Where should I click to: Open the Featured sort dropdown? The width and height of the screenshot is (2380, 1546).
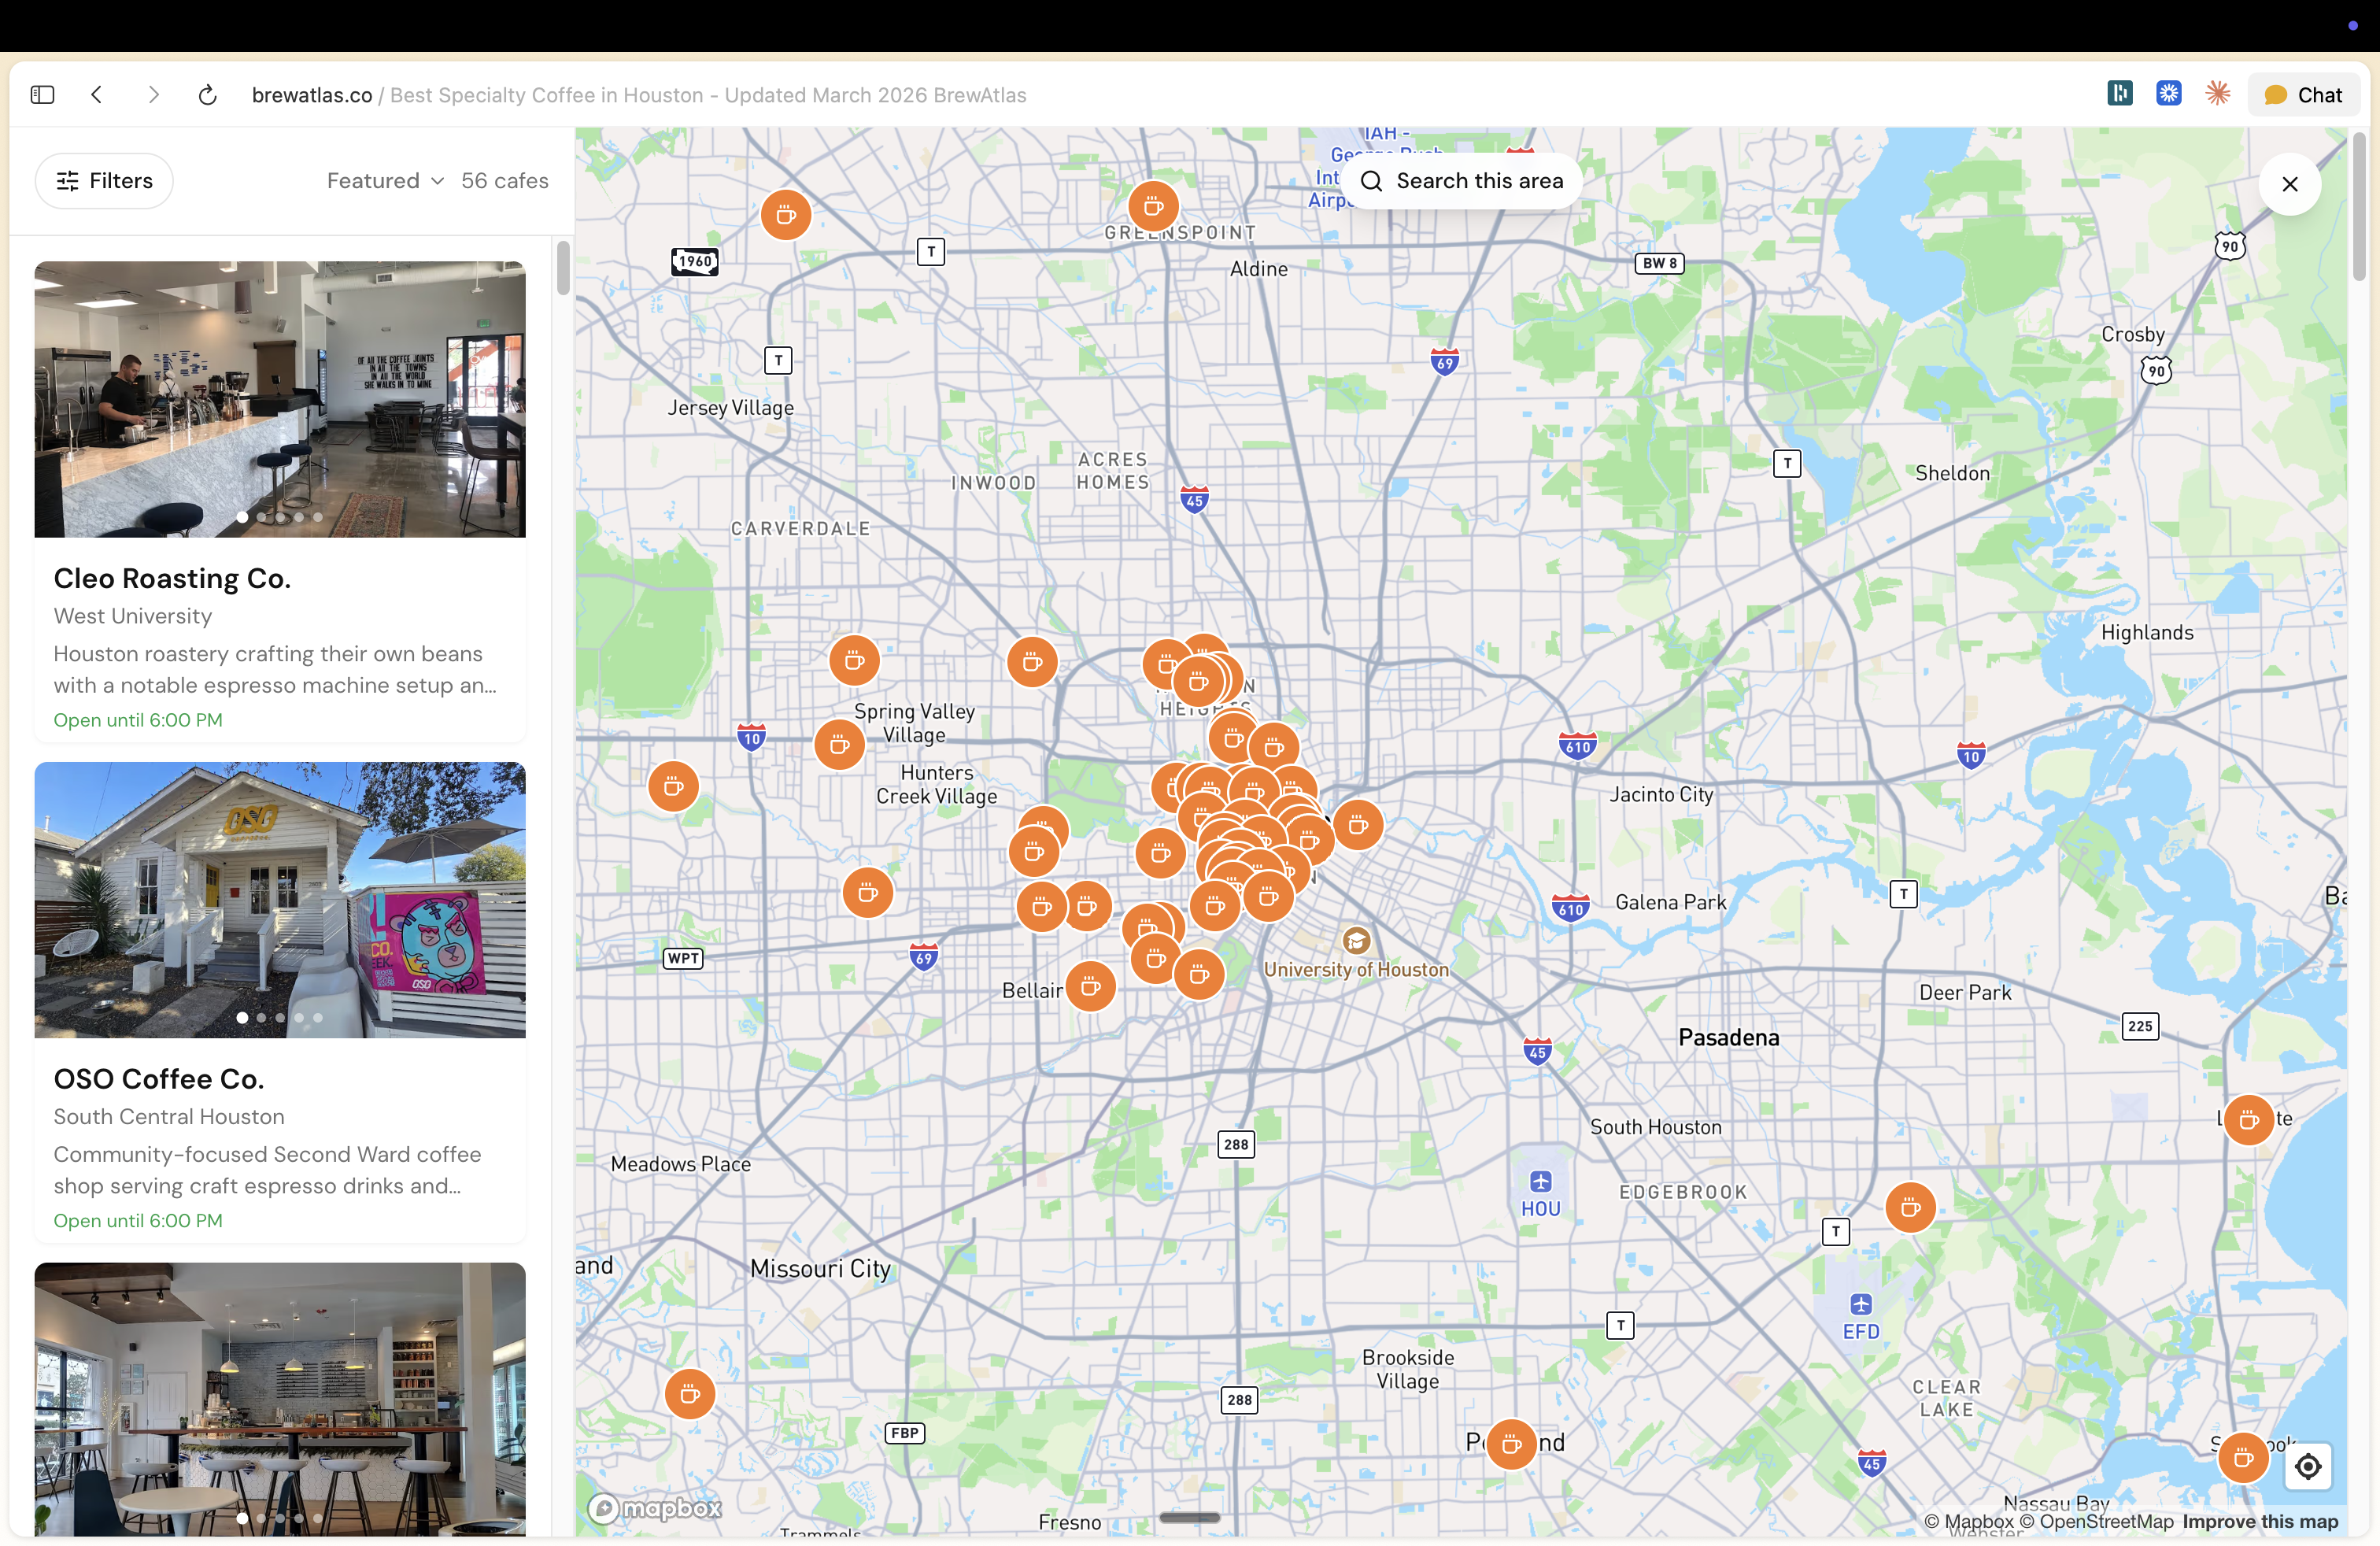[385, 181]
